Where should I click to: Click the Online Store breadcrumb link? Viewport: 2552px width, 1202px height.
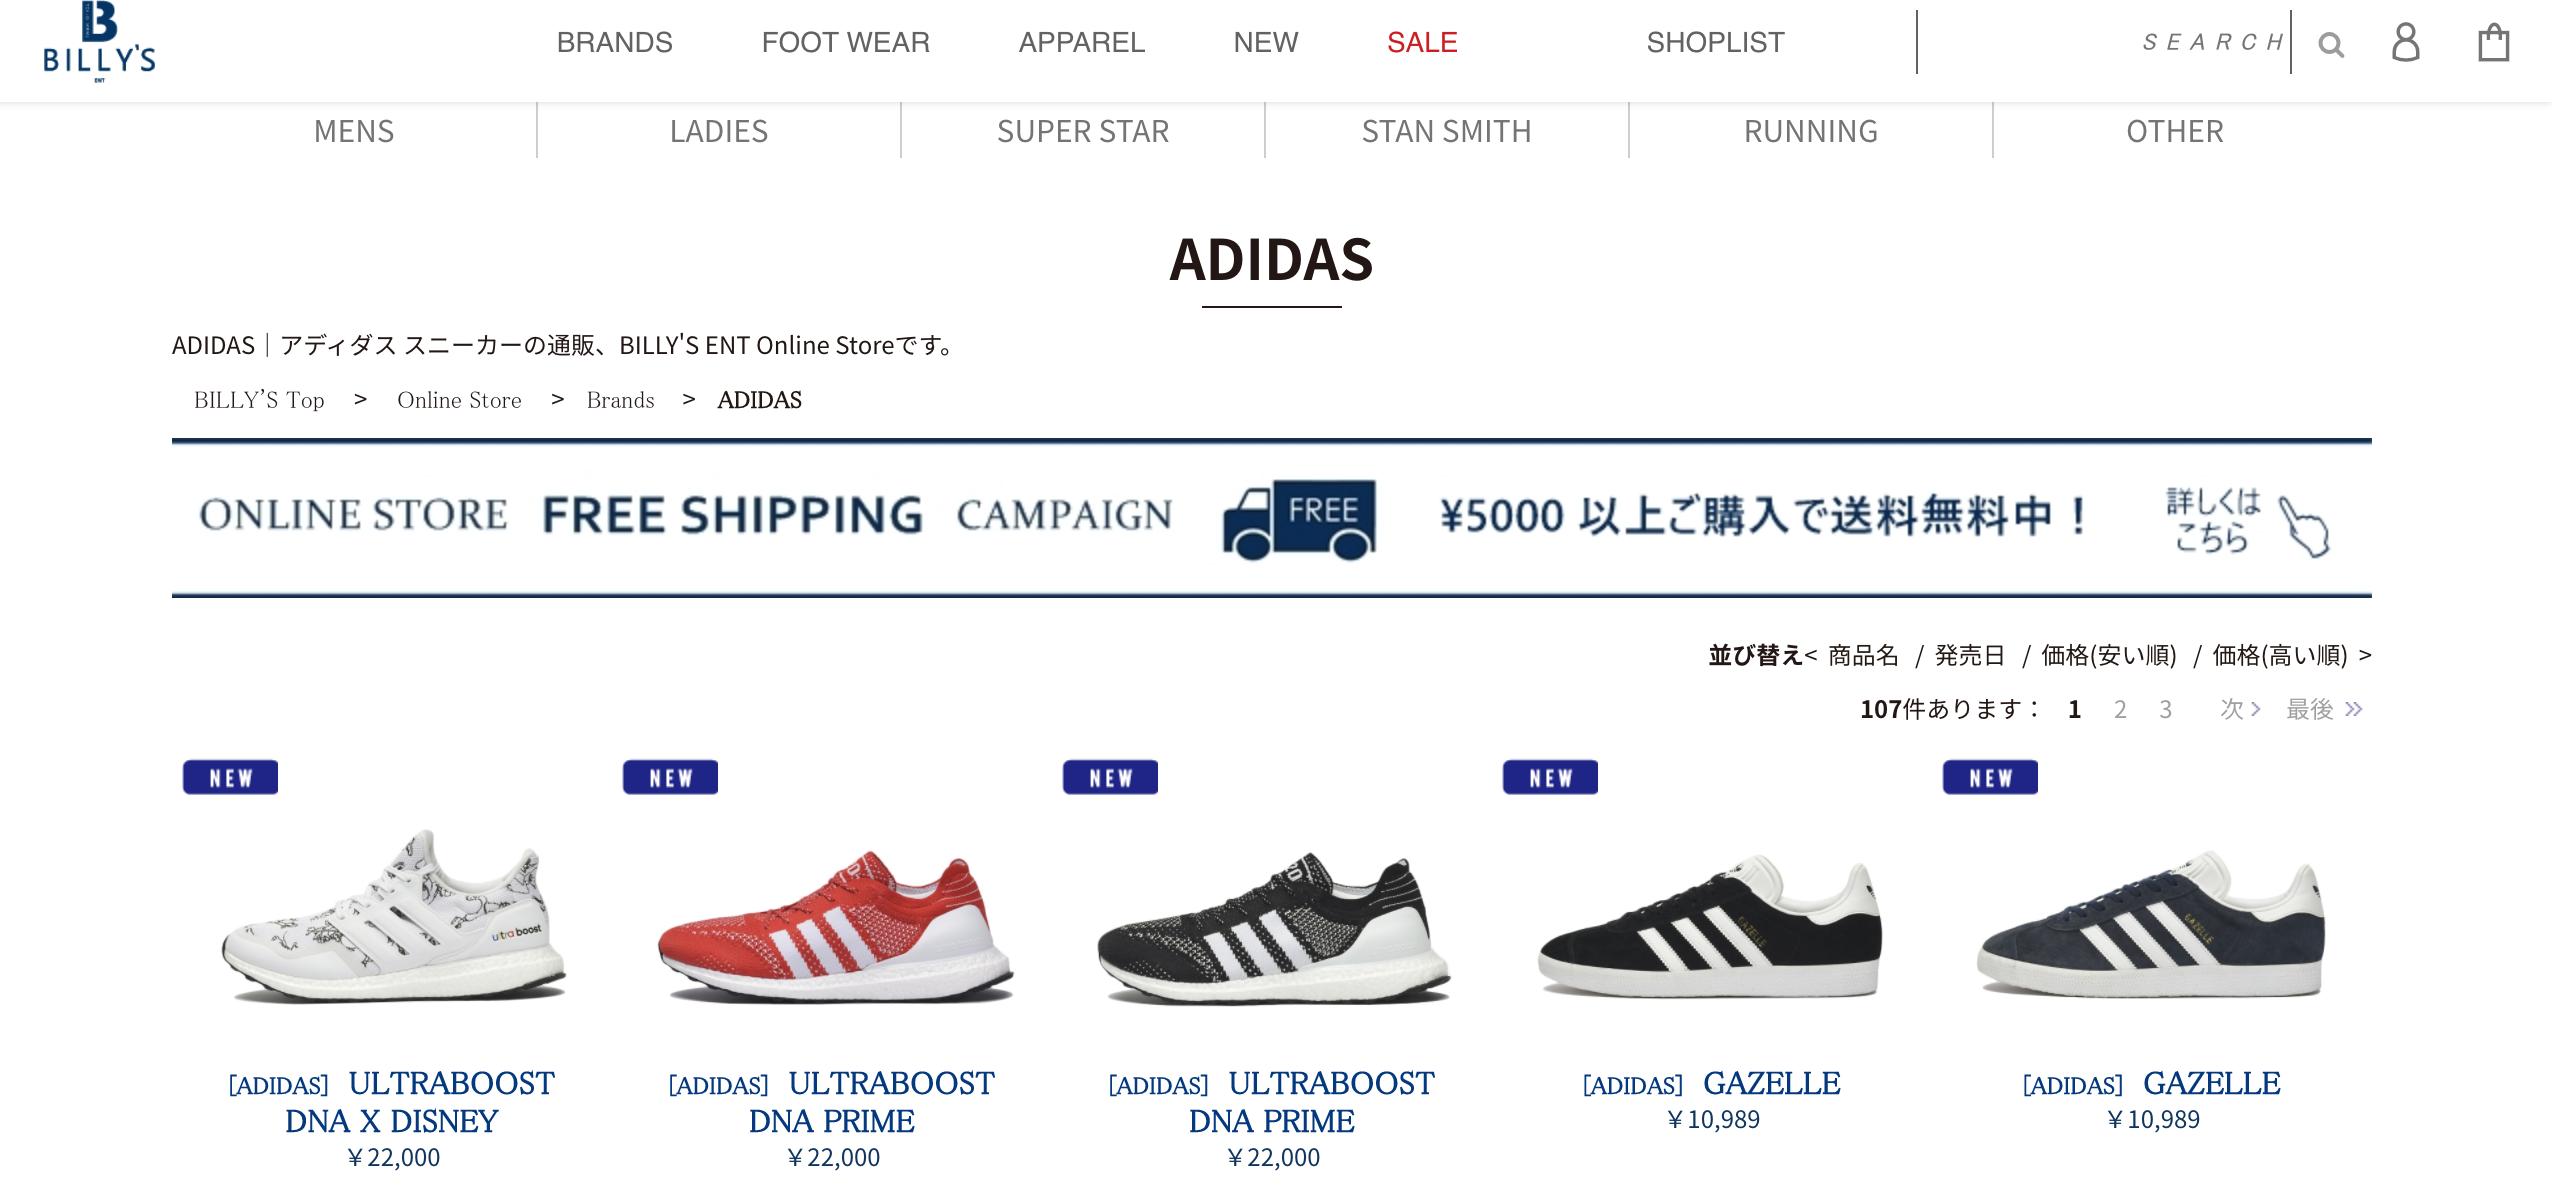tap(459, 400)
